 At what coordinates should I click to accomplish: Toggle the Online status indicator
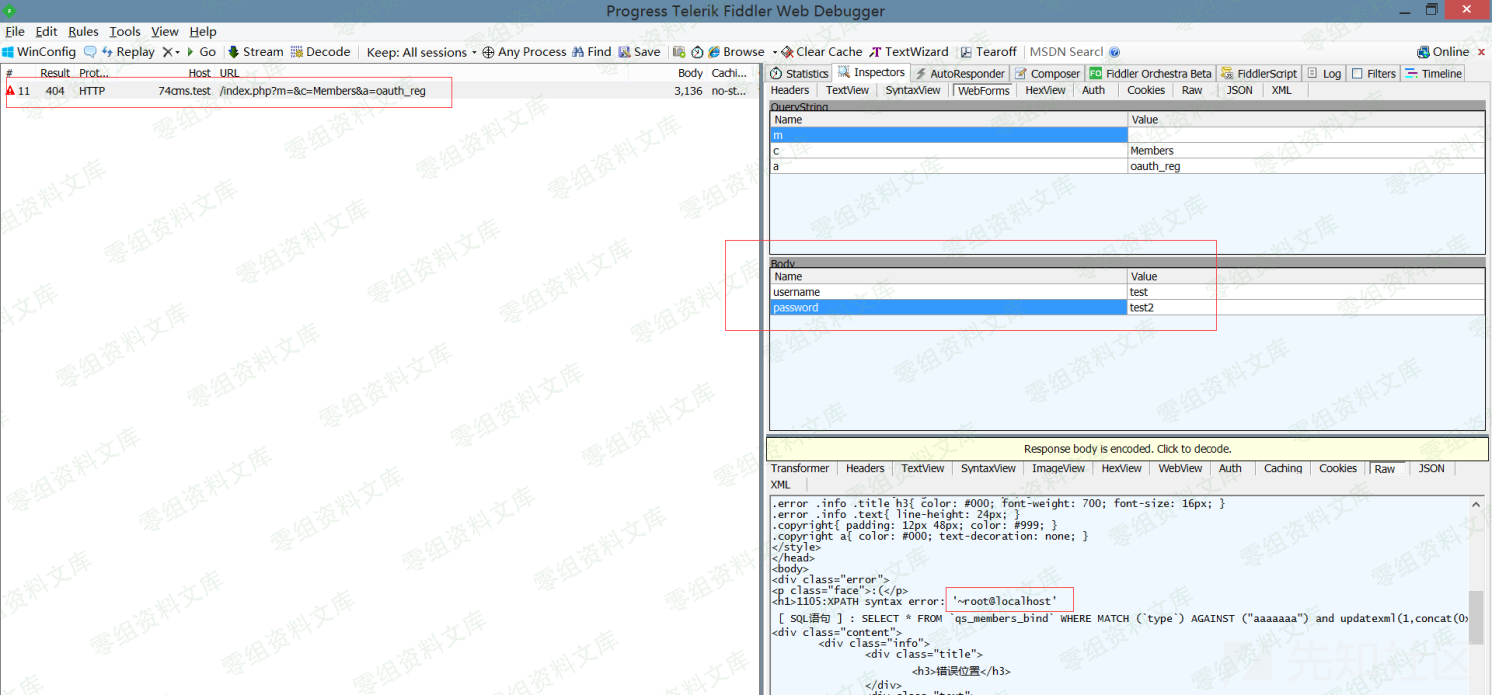(x=1442, y=52)
